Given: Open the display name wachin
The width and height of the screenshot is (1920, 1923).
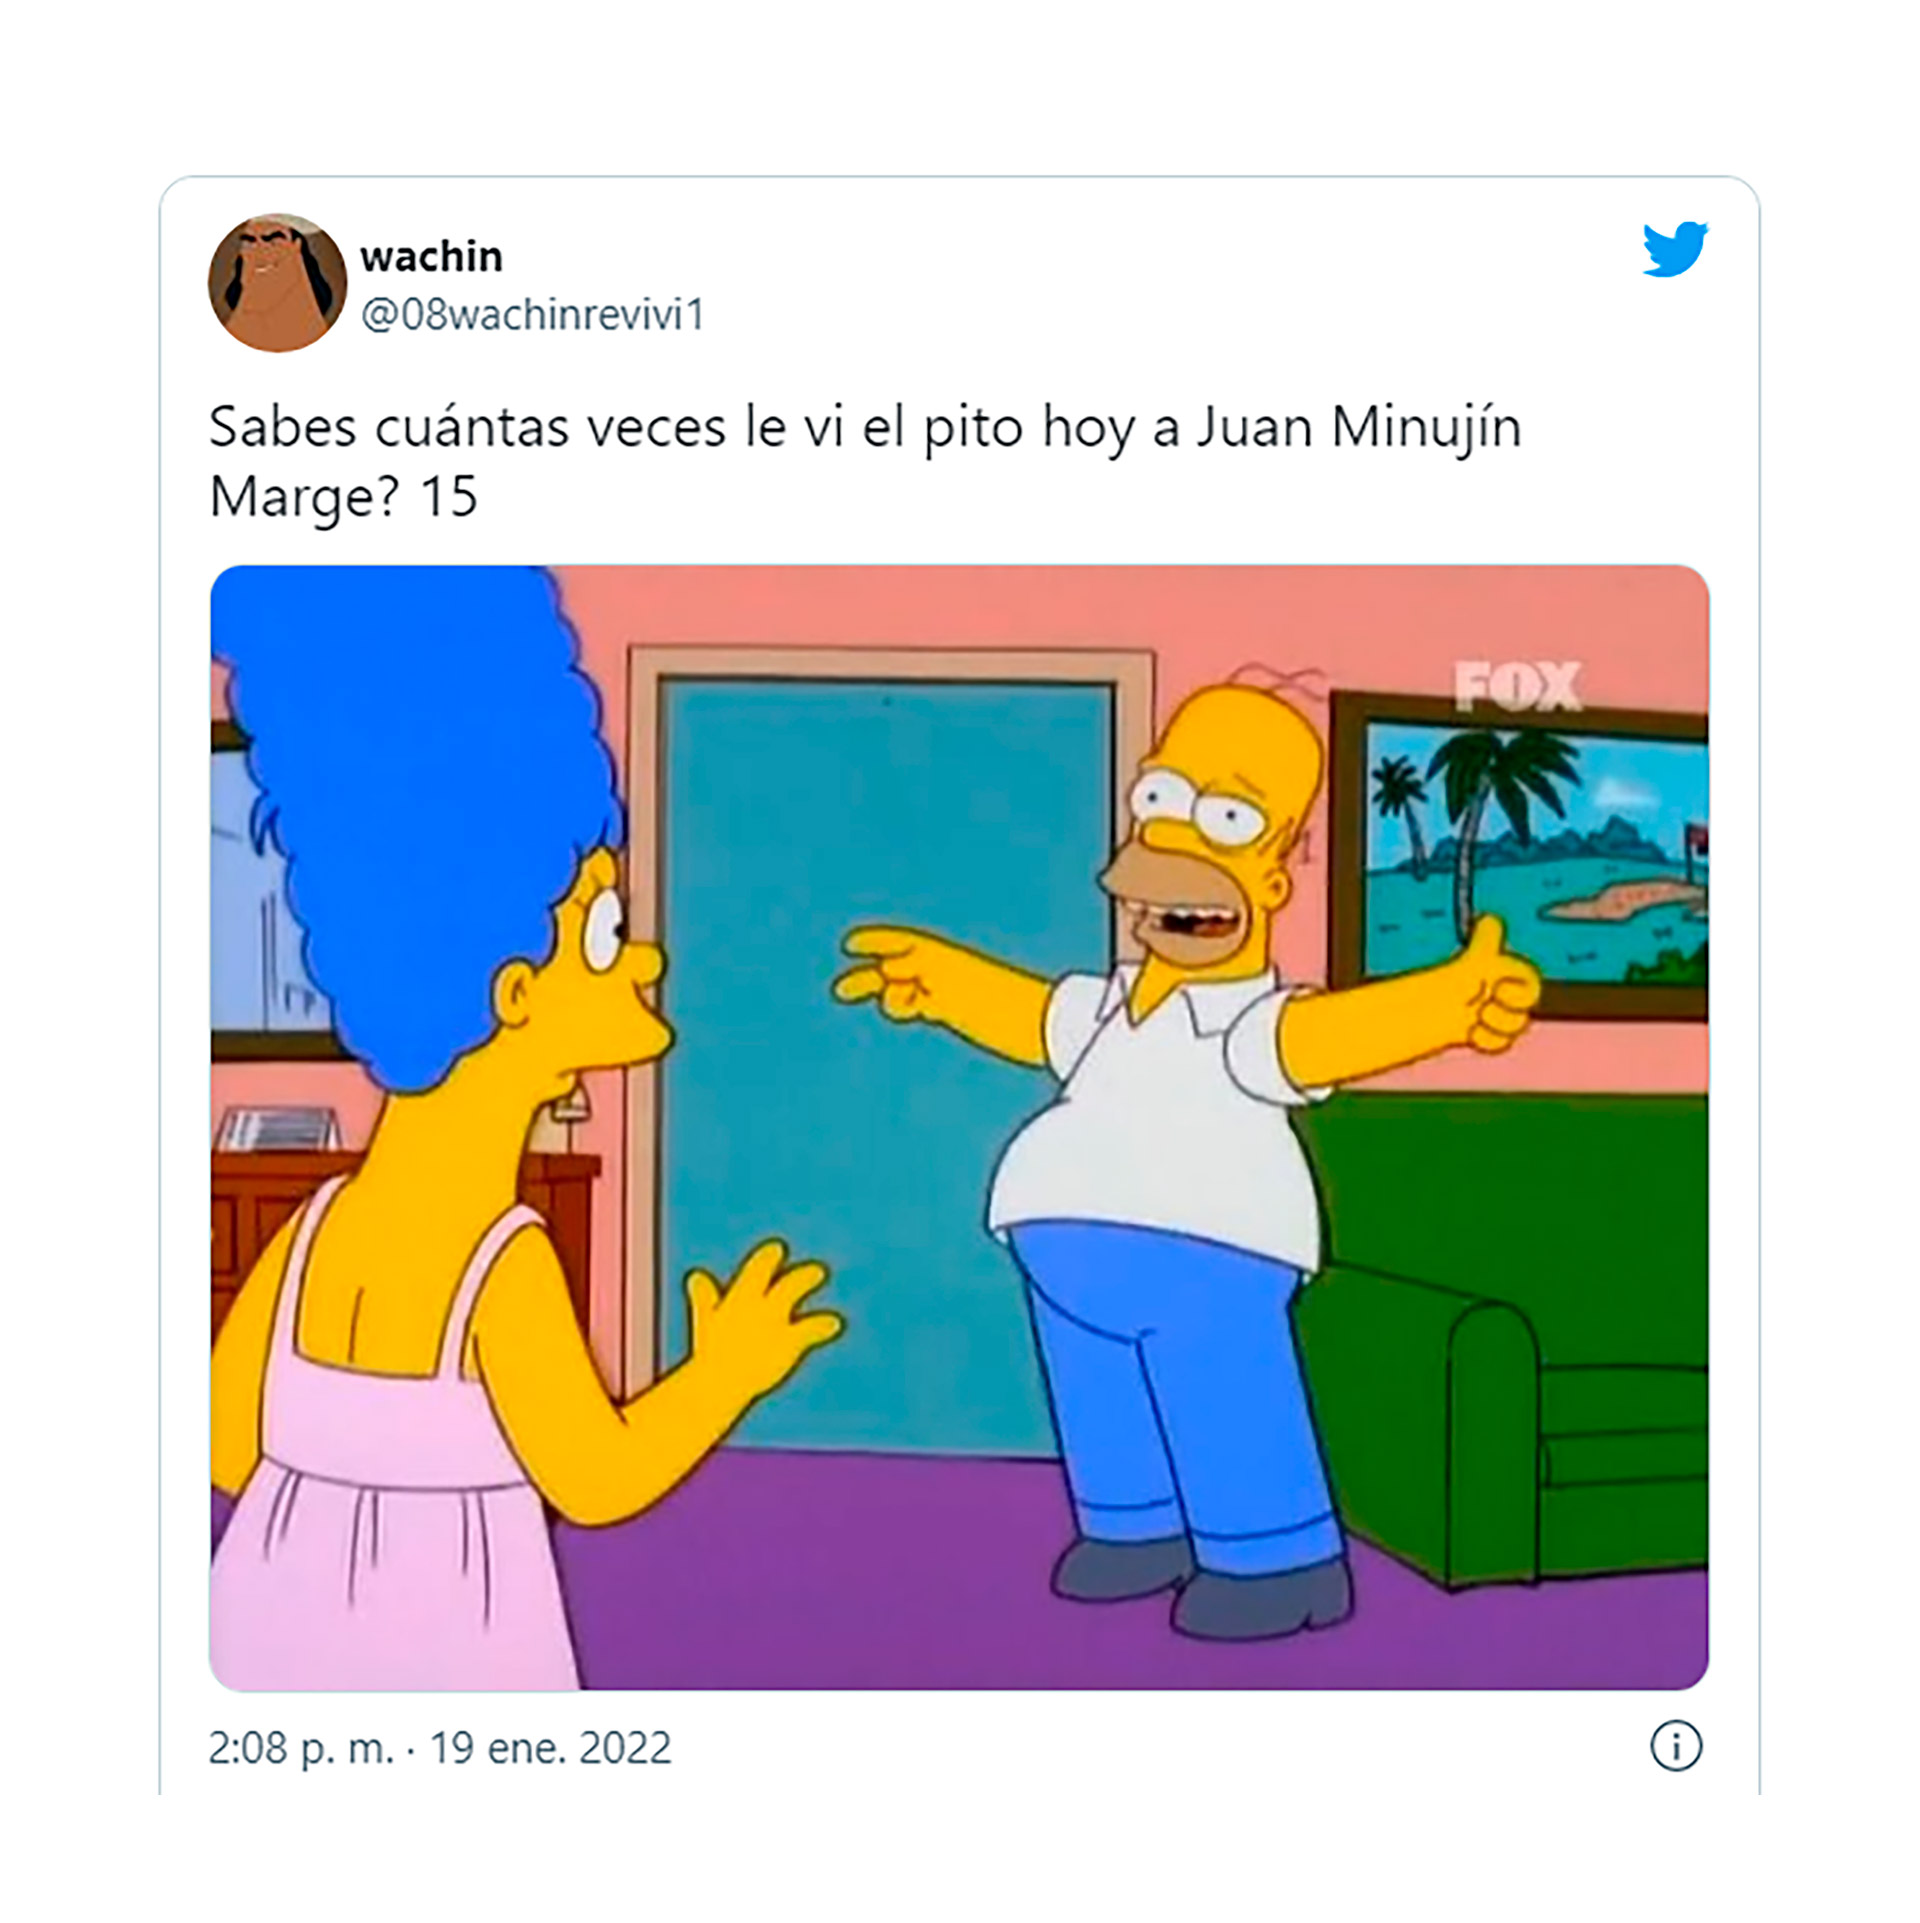Looking at the screenshot, I should (431, 257).
